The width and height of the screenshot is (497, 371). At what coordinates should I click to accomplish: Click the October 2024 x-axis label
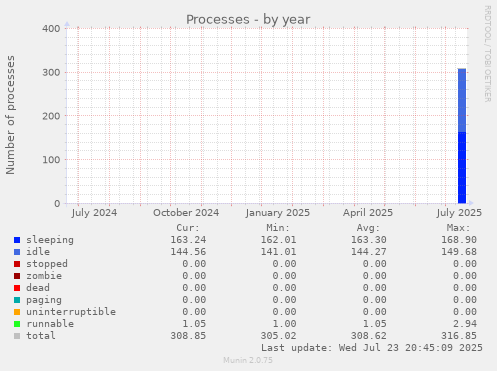(x=186, y=213)
